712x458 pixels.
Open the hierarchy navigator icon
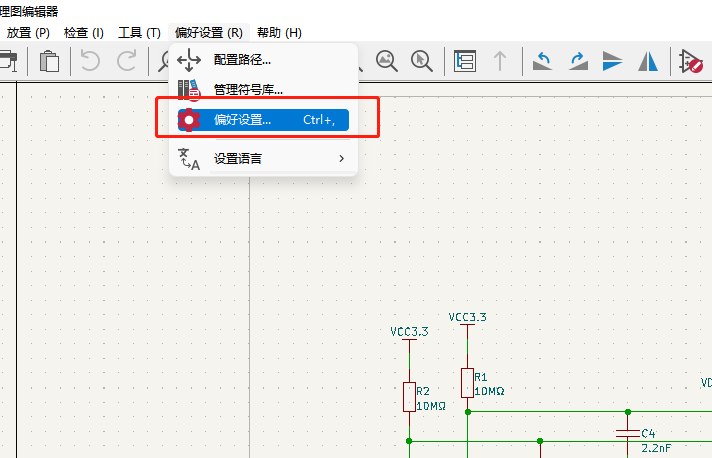(465, 61)
